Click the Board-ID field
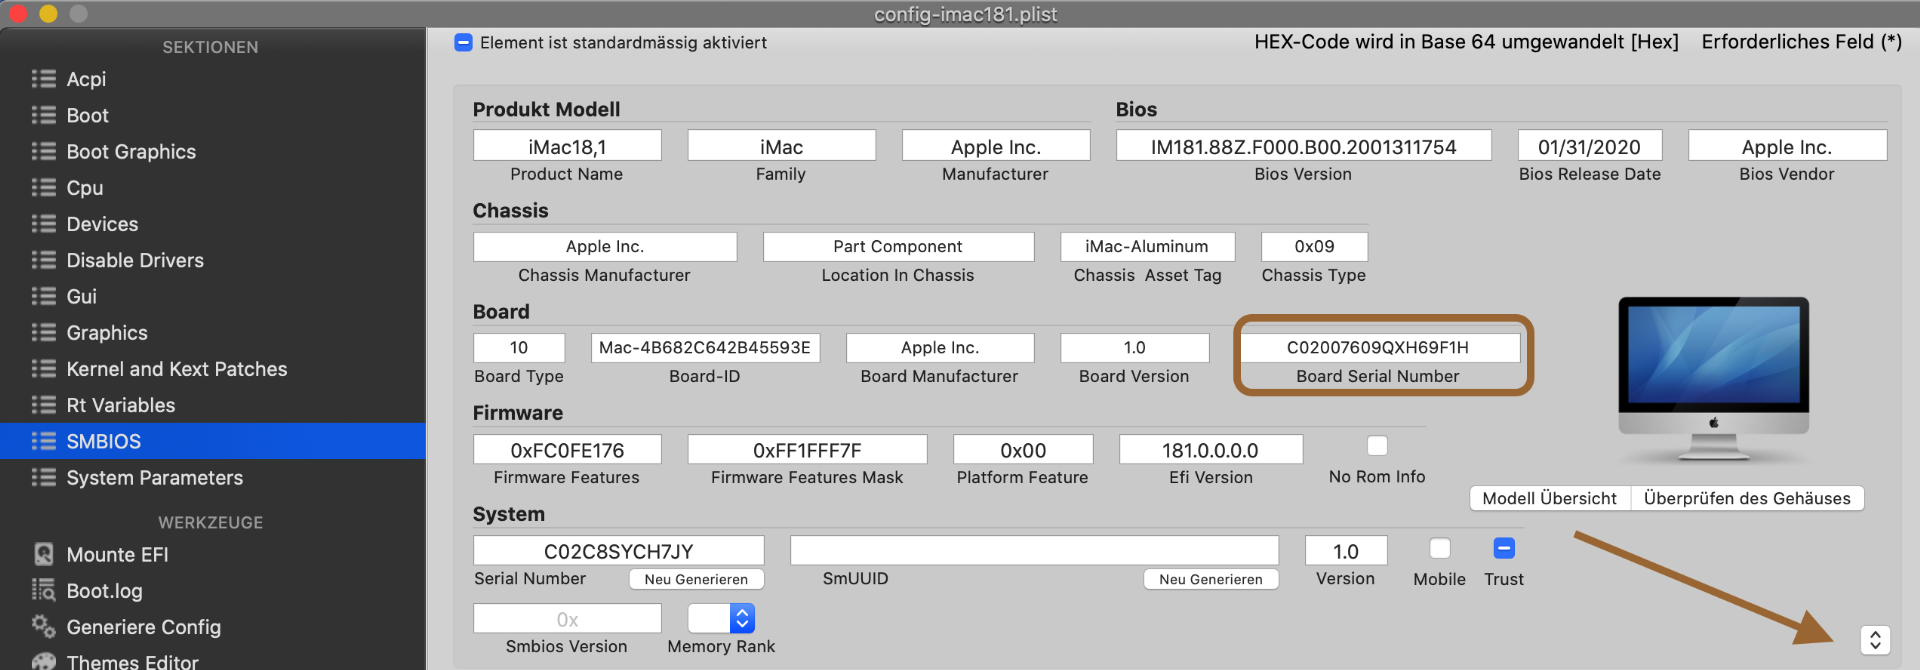The height and width of the screenshot is (670, 1920). click(705, 347)
